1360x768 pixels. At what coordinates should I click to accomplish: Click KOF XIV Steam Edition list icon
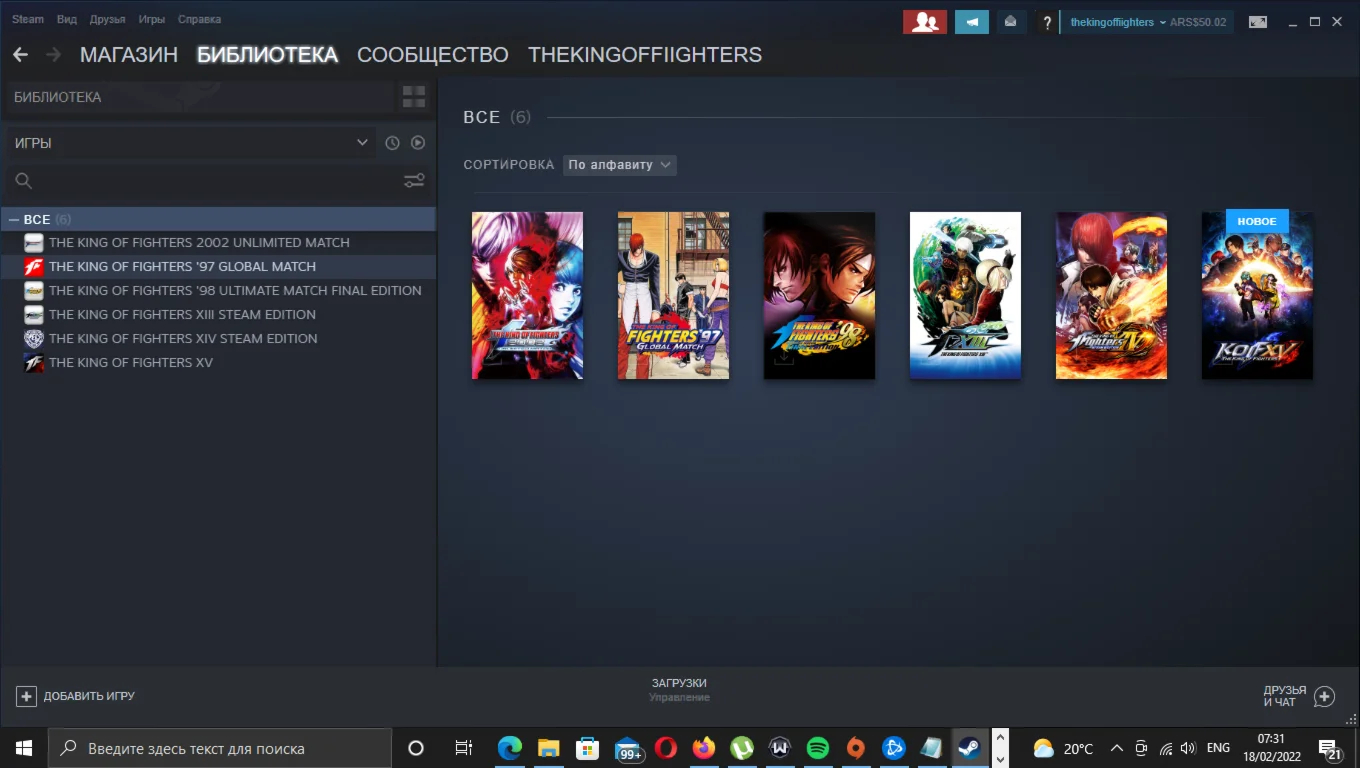(x=34, y=338)
